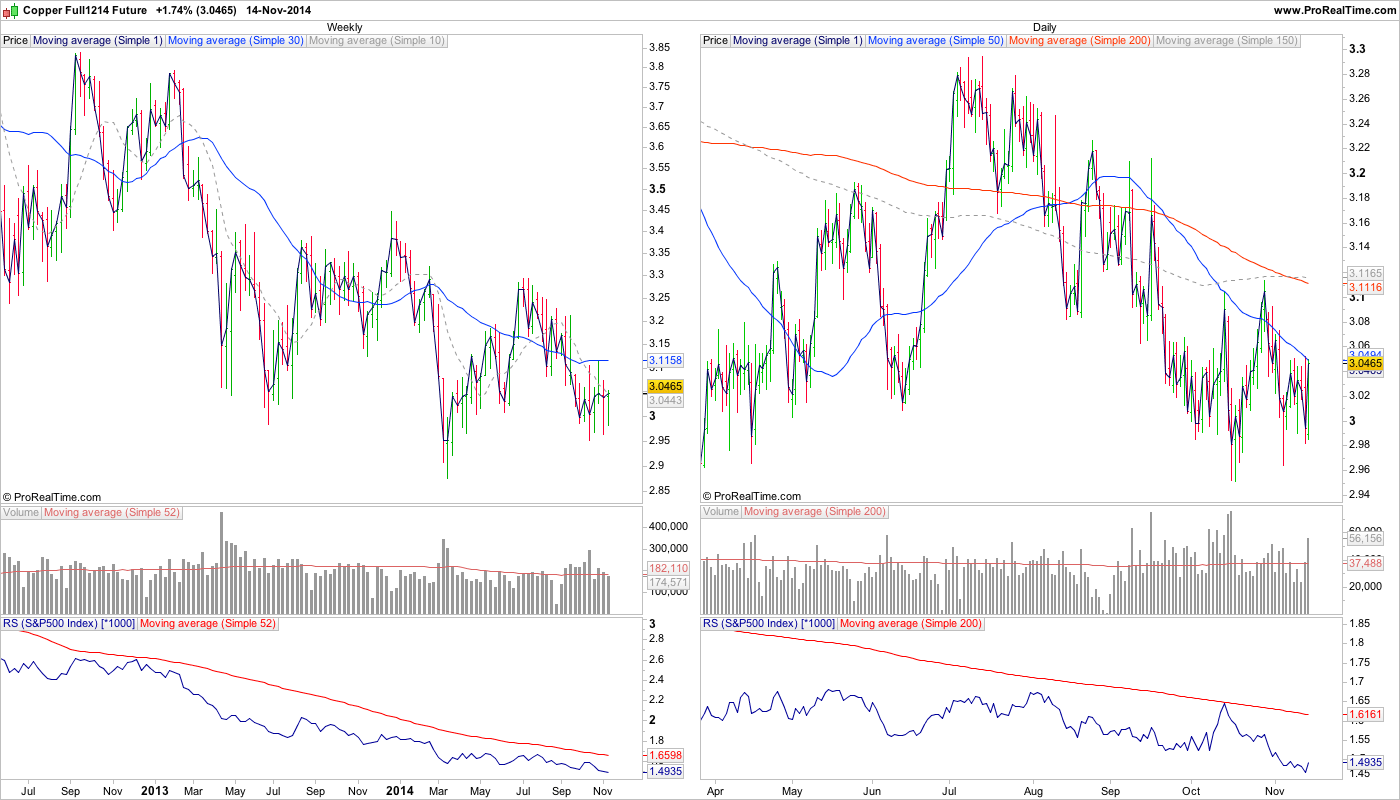The height and width of the screenshot is (800, 1400).
Task: Click RS (S&P500 Index) label in Daily panel
Action: click(768, 623)
